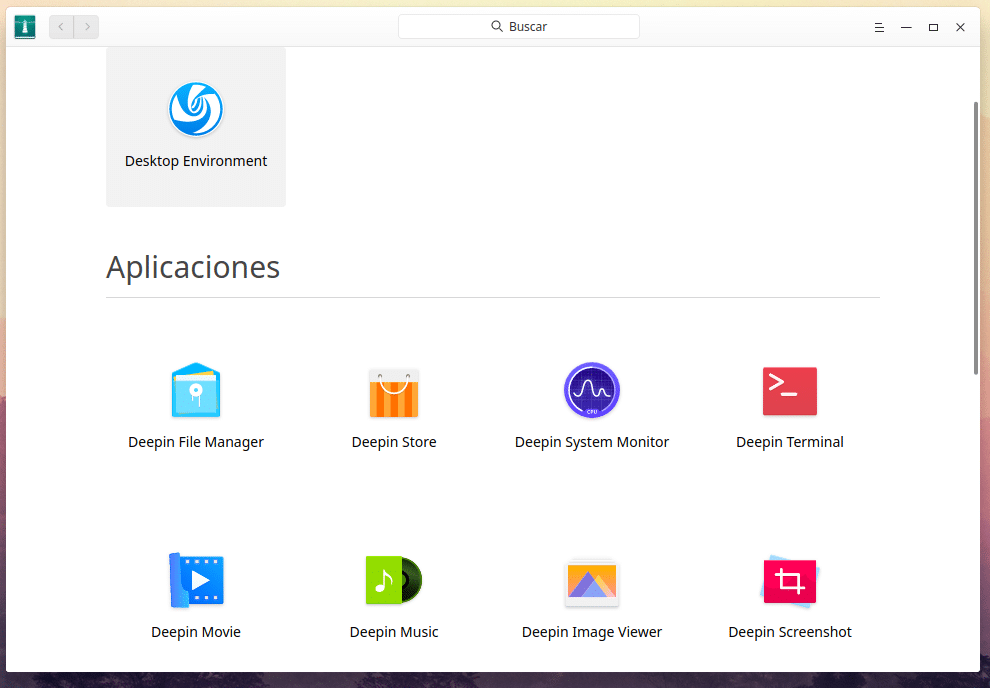Open the Desktop Environment manual tile

coord(196,126)
